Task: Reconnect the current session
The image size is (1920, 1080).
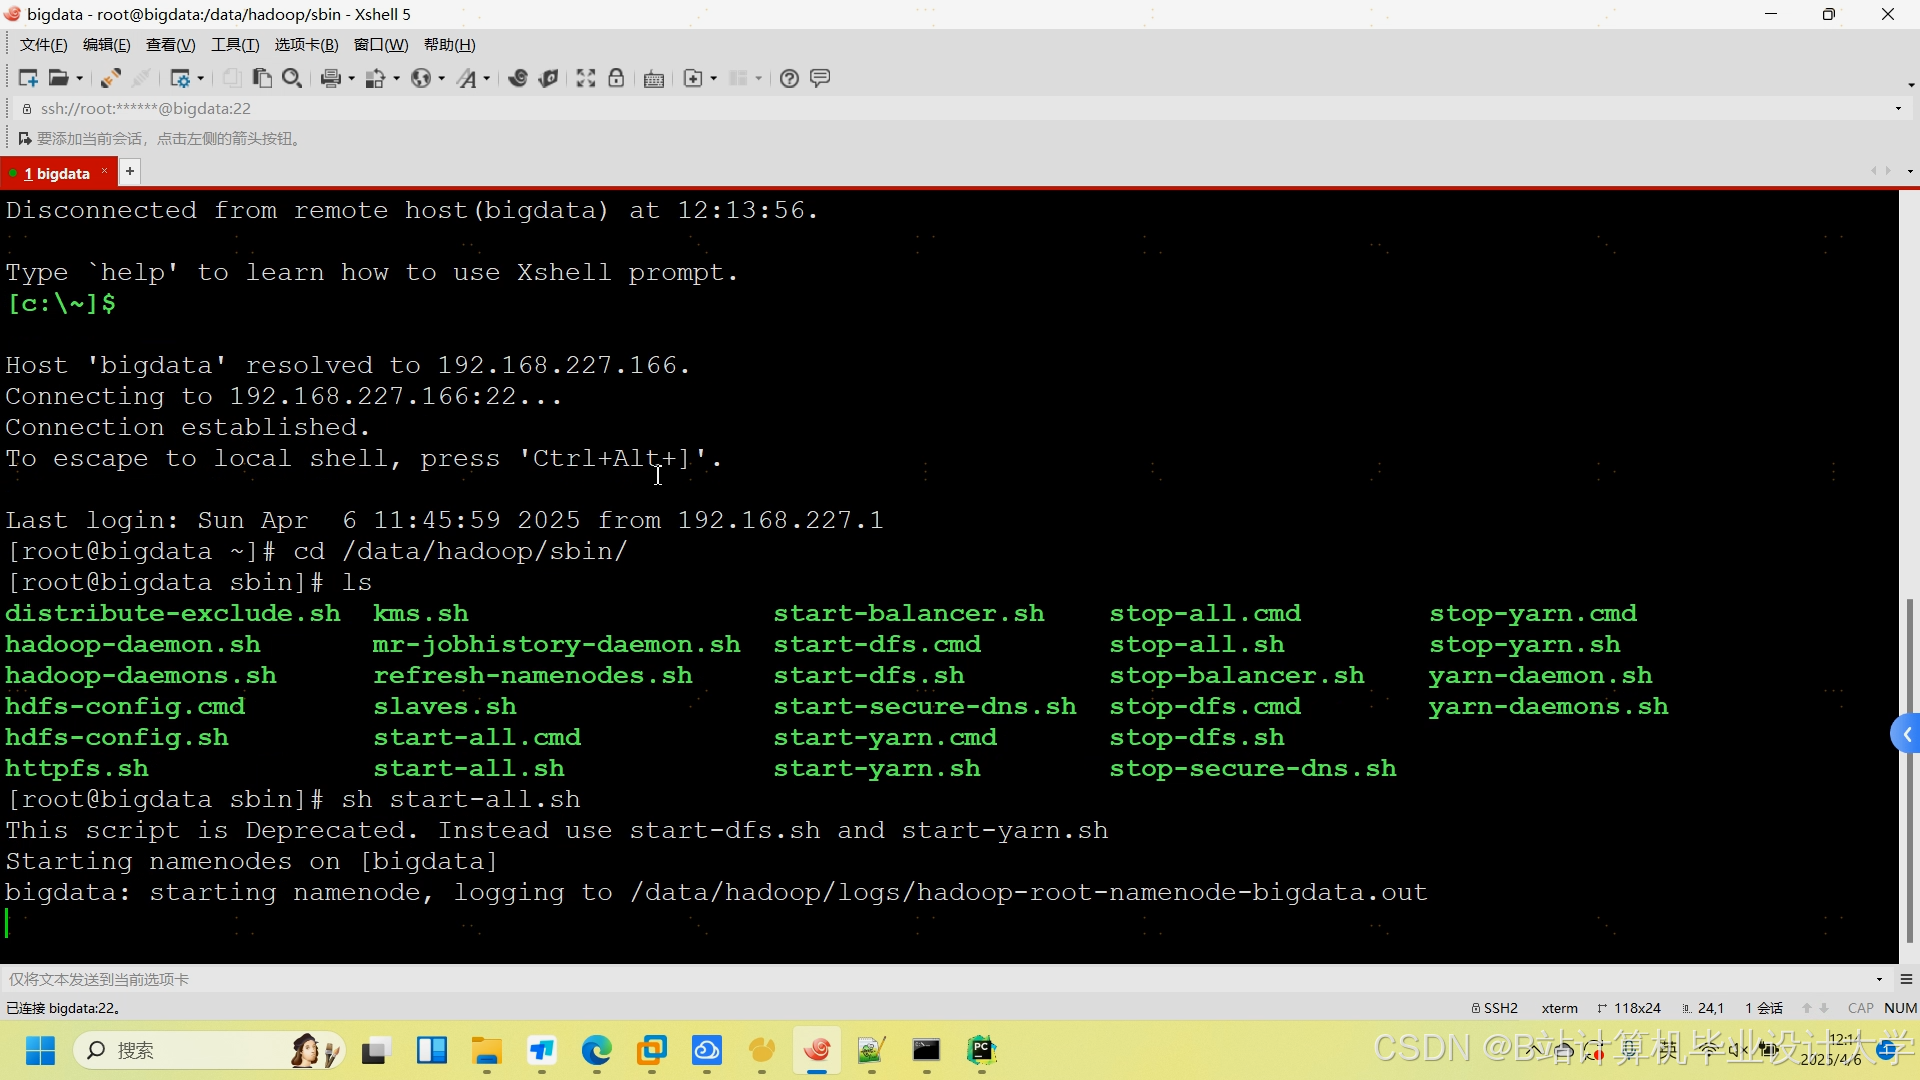Action: 109,78
